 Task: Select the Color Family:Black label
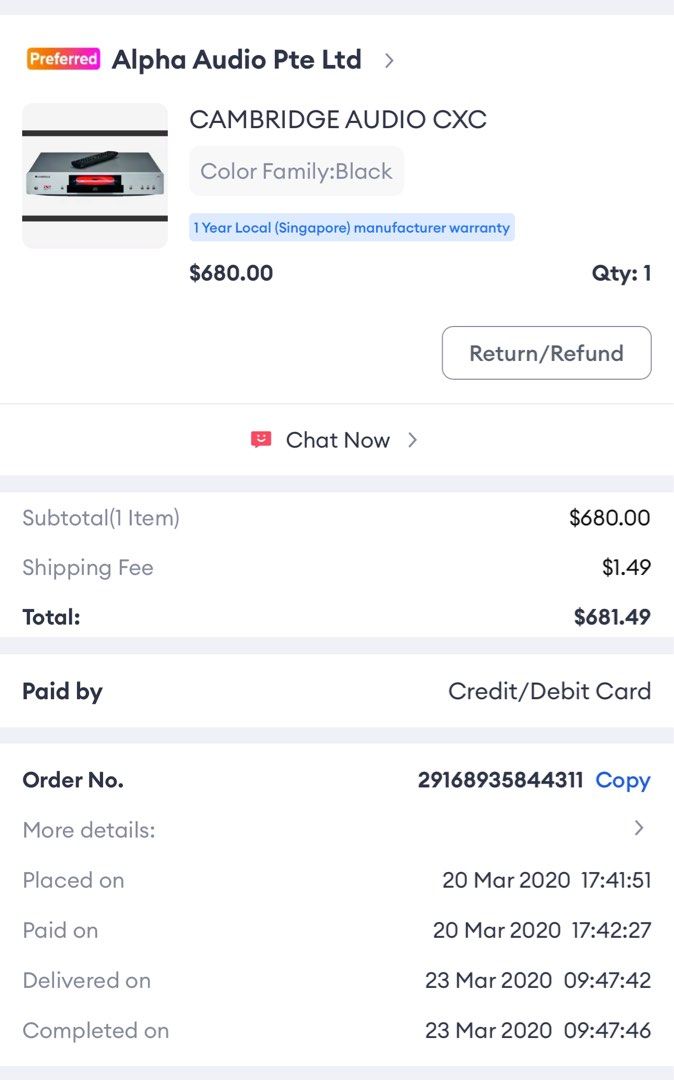coord(296,170)
